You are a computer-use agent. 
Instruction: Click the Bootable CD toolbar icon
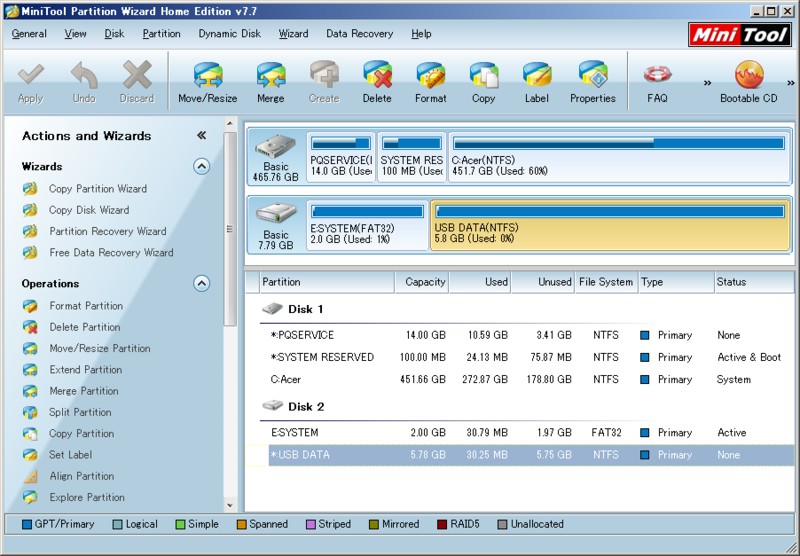click(748, 75)
